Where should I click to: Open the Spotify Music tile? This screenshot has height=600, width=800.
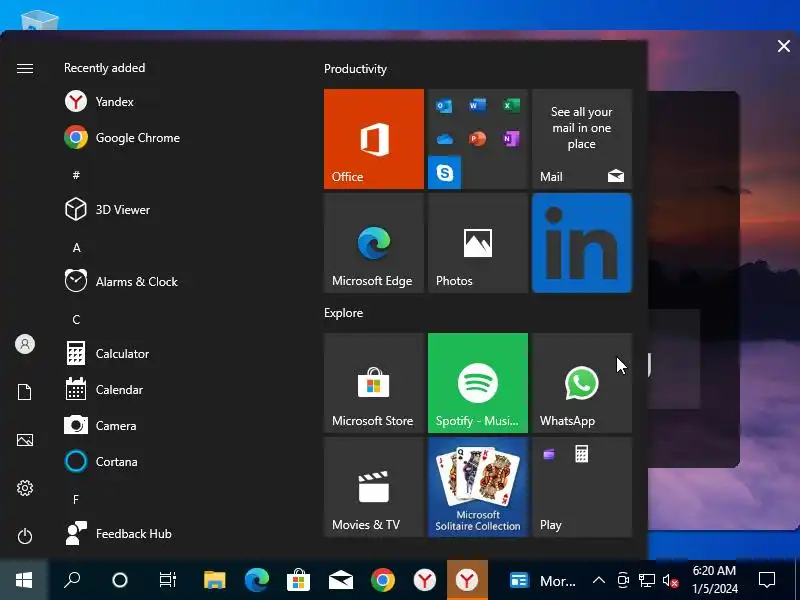pyautogui.click(x=478, y=383)
